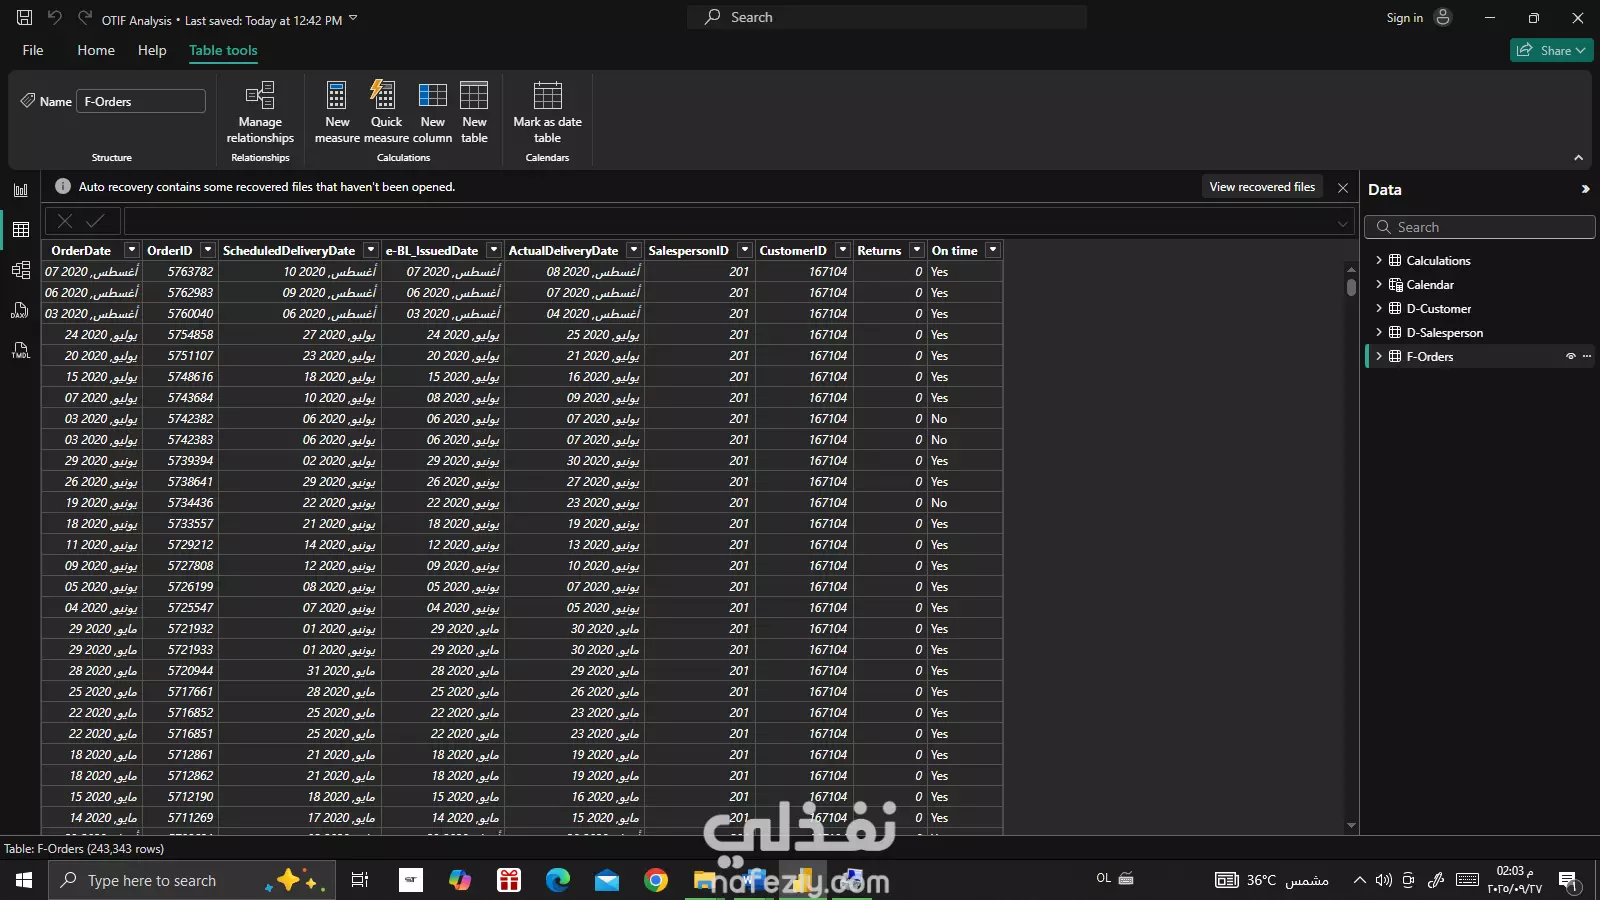Expand the formula bar with its chevron

[x=1343, y=223]
